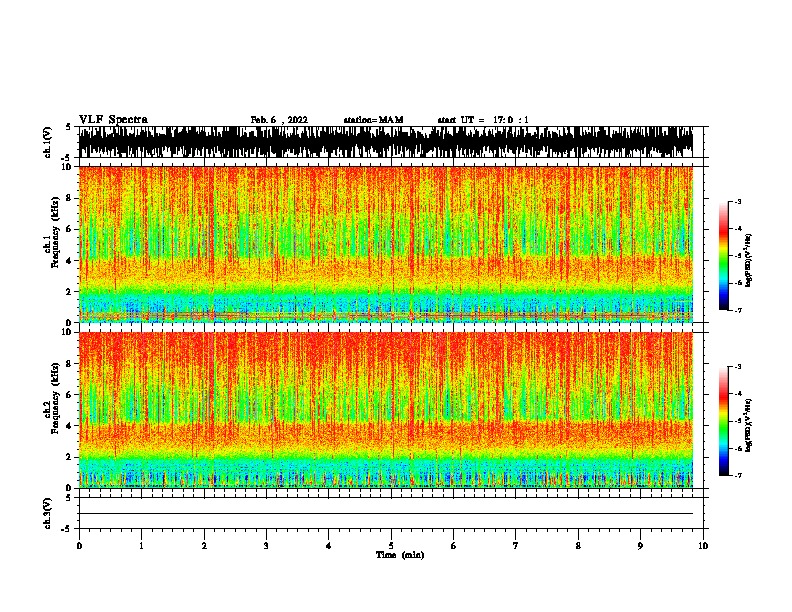This screenshot has width=792, height=612.
Task: Click the time axis tick label '0'
Action: click(79, 546)
